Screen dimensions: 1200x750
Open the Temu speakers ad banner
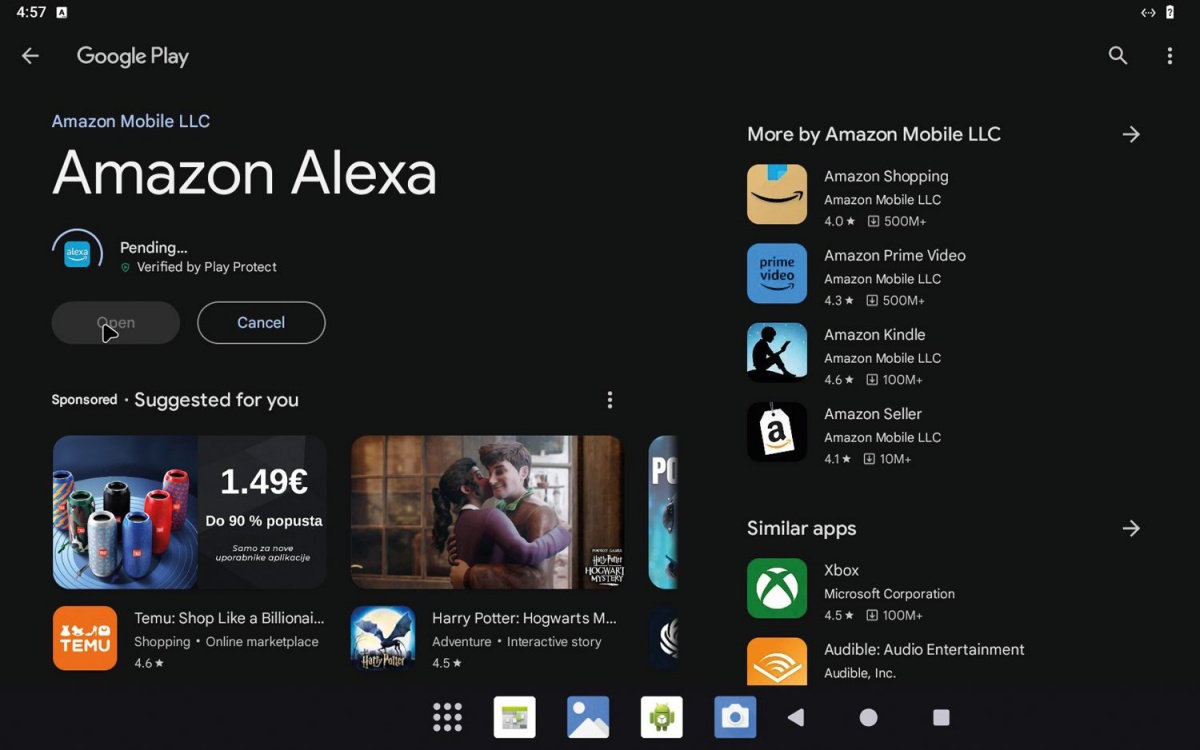(x=190, y=512)
